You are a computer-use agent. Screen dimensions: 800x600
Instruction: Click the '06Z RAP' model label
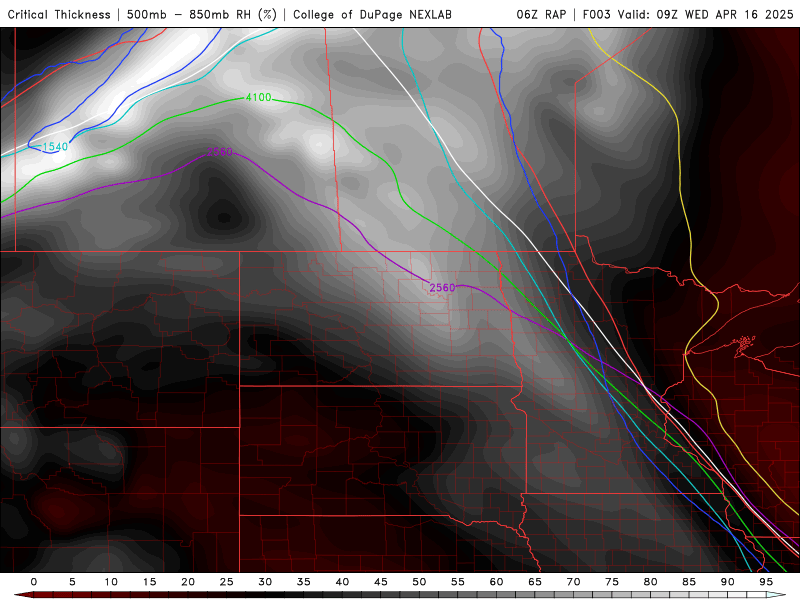(541, 14)
